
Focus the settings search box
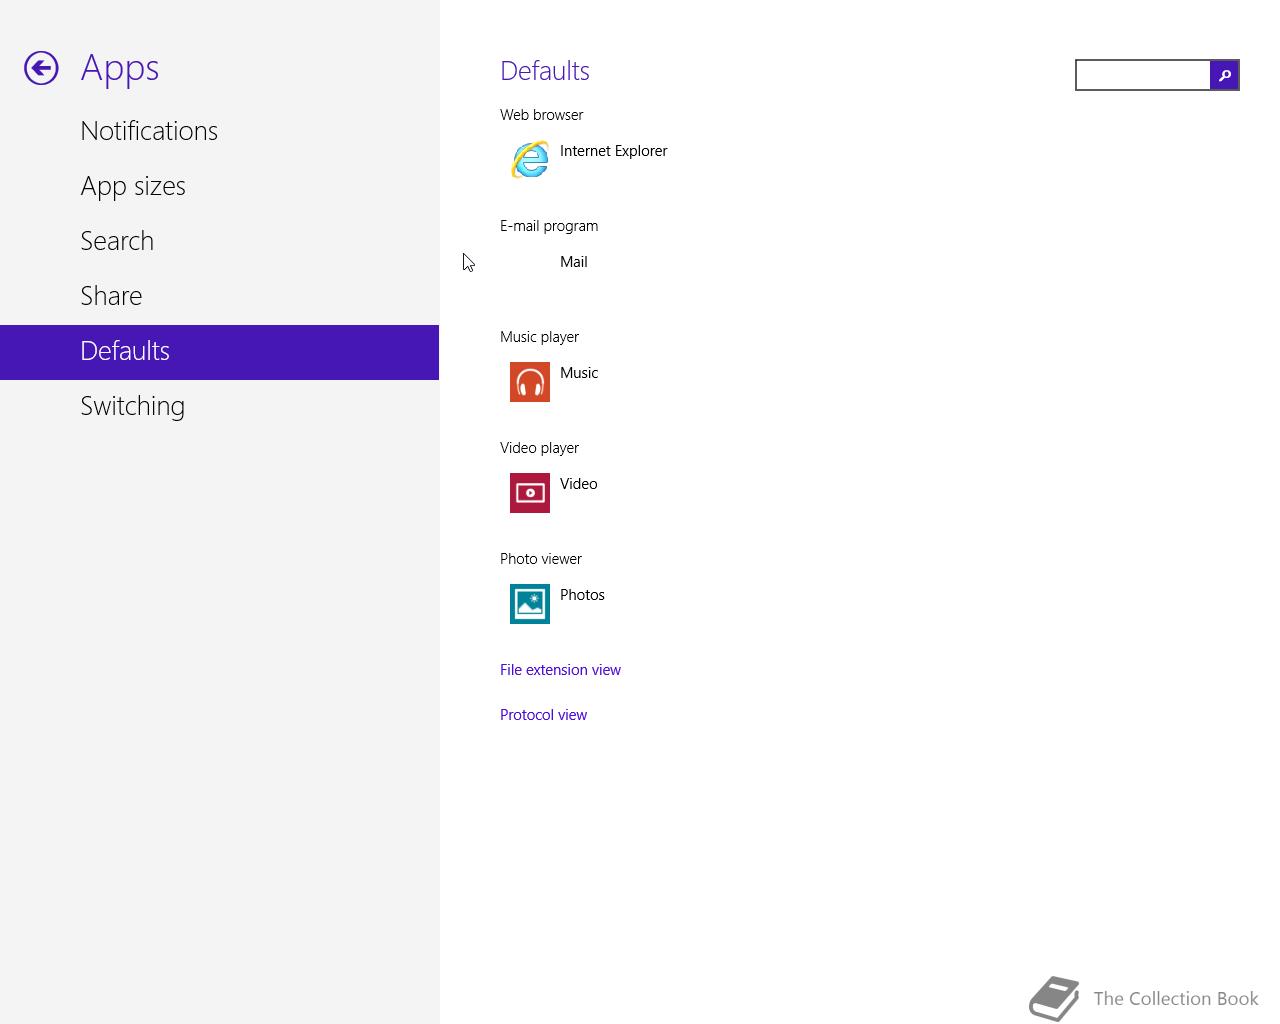click(x=1143, y=75)
